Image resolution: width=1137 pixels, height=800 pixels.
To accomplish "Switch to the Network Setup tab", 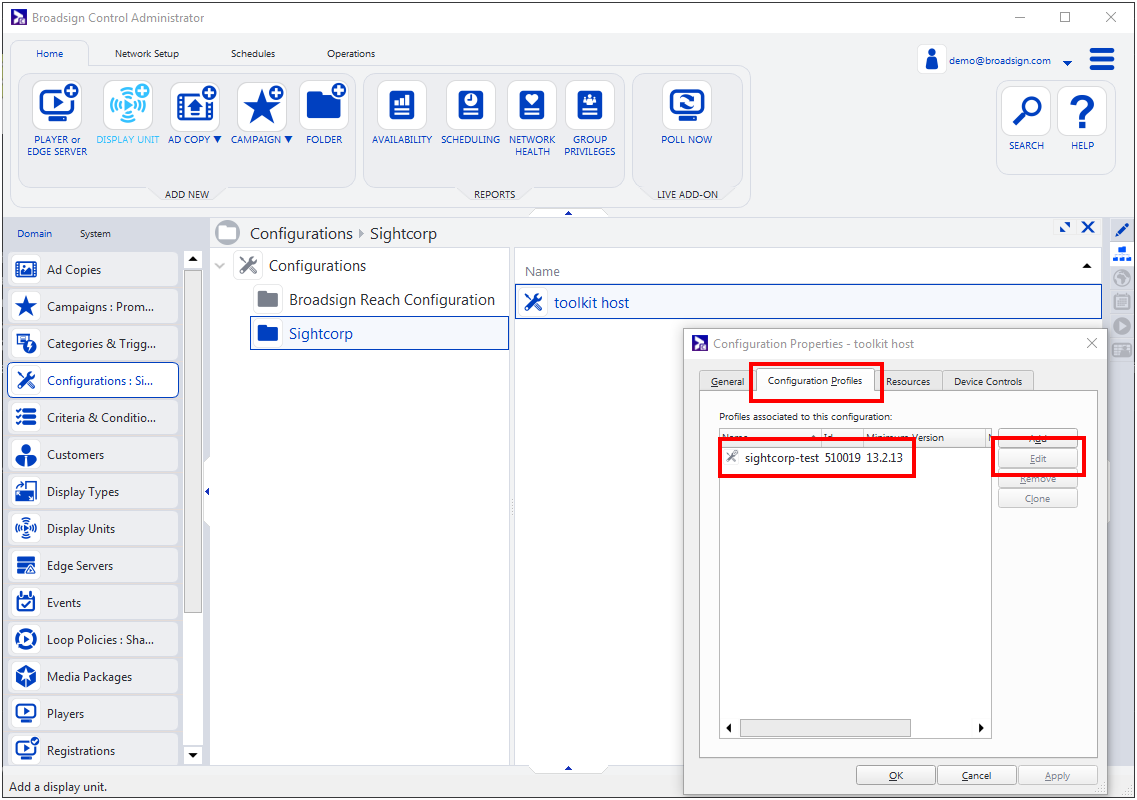I will 147,54.
